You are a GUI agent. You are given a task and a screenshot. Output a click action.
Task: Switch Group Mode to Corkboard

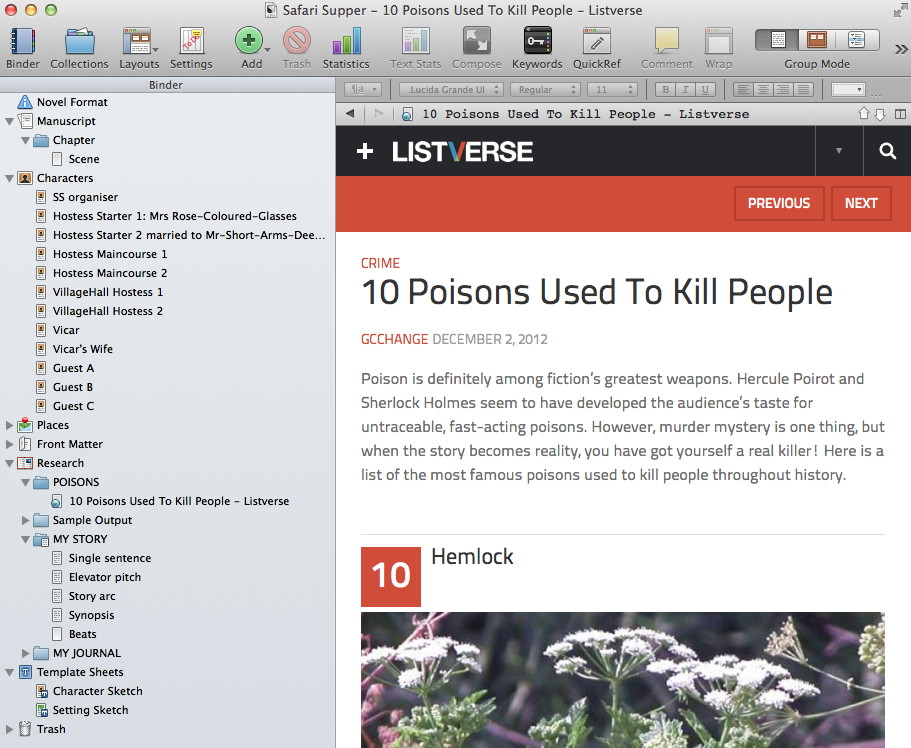click(817, 40)
